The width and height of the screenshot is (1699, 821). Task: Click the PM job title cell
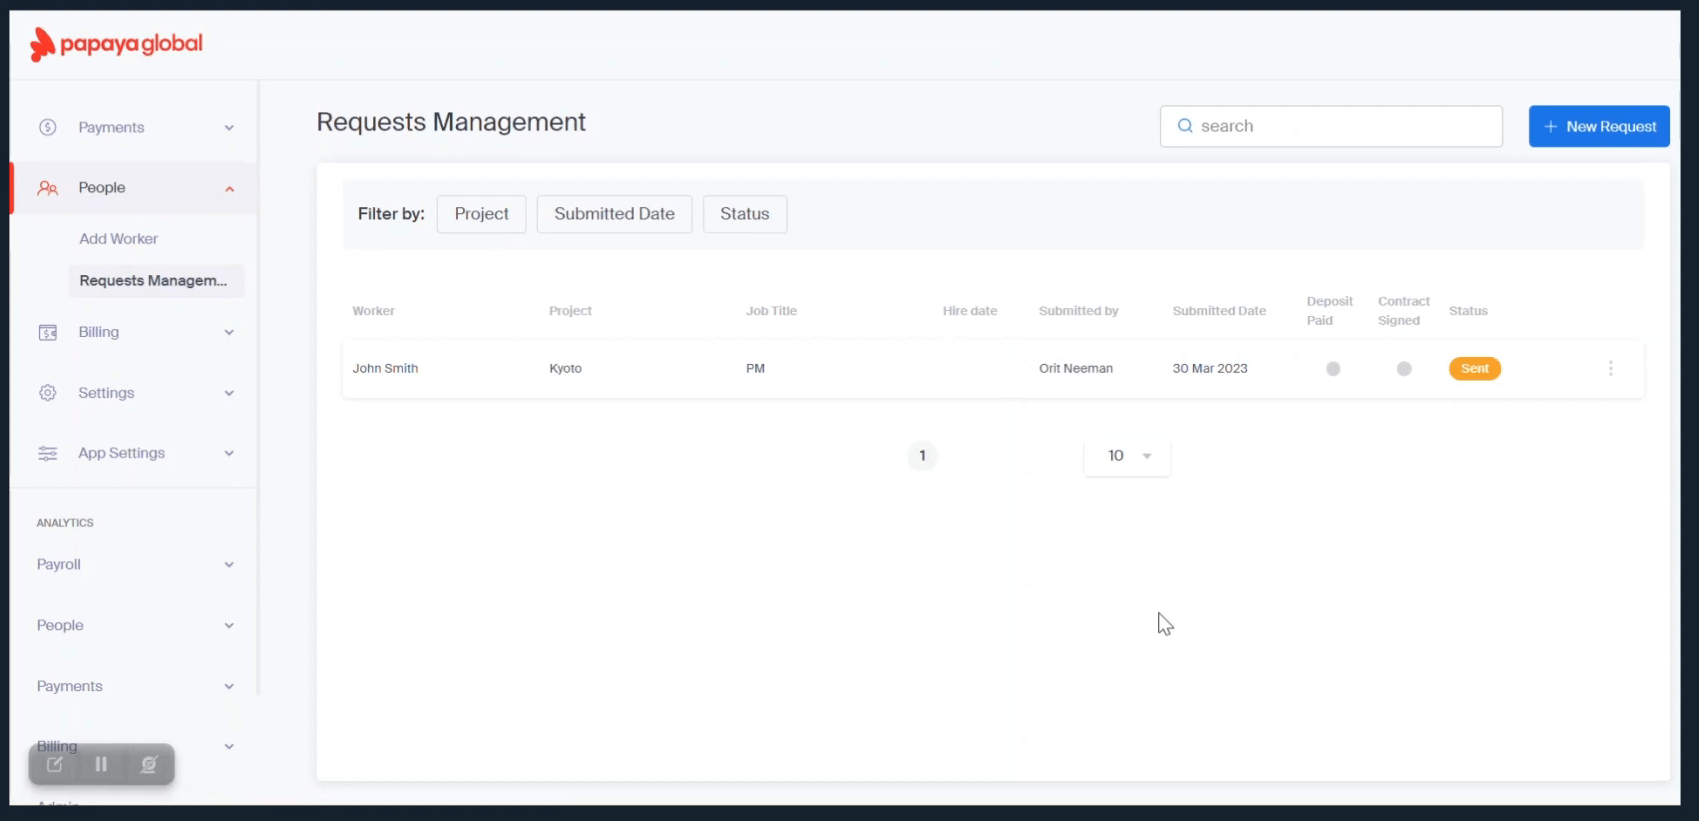755,368
